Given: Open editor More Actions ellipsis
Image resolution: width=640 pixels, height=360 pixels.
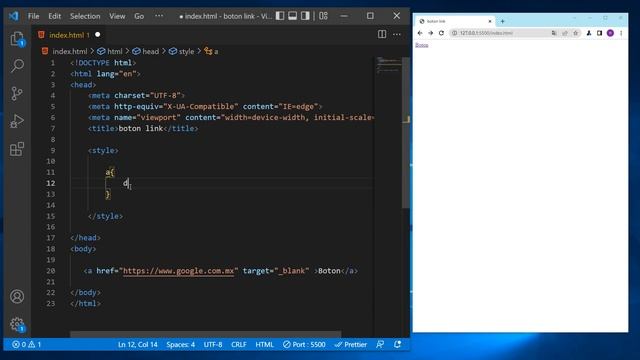Looking at the screenshot, I should pyautogui.click(x=397, y=34).
